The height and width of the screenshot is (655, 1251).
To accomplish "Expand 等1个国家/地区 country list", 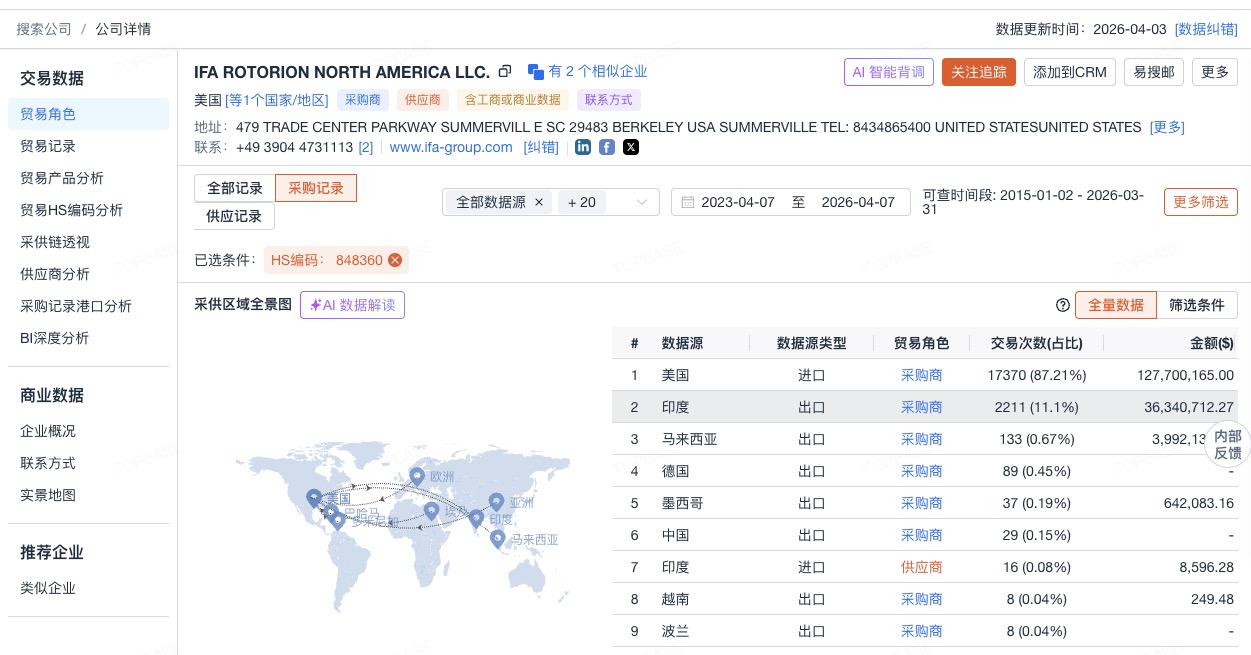I will tap(275, 100).
